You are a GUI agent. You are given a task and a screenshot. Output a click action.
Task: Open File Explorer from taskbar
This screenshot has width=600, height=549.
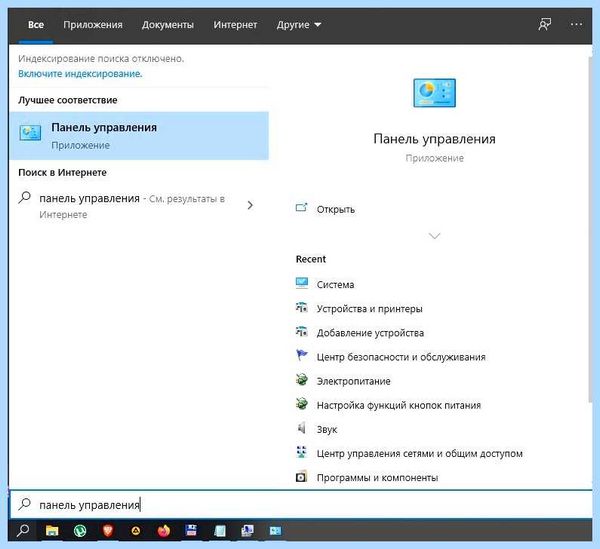[52, 530]
